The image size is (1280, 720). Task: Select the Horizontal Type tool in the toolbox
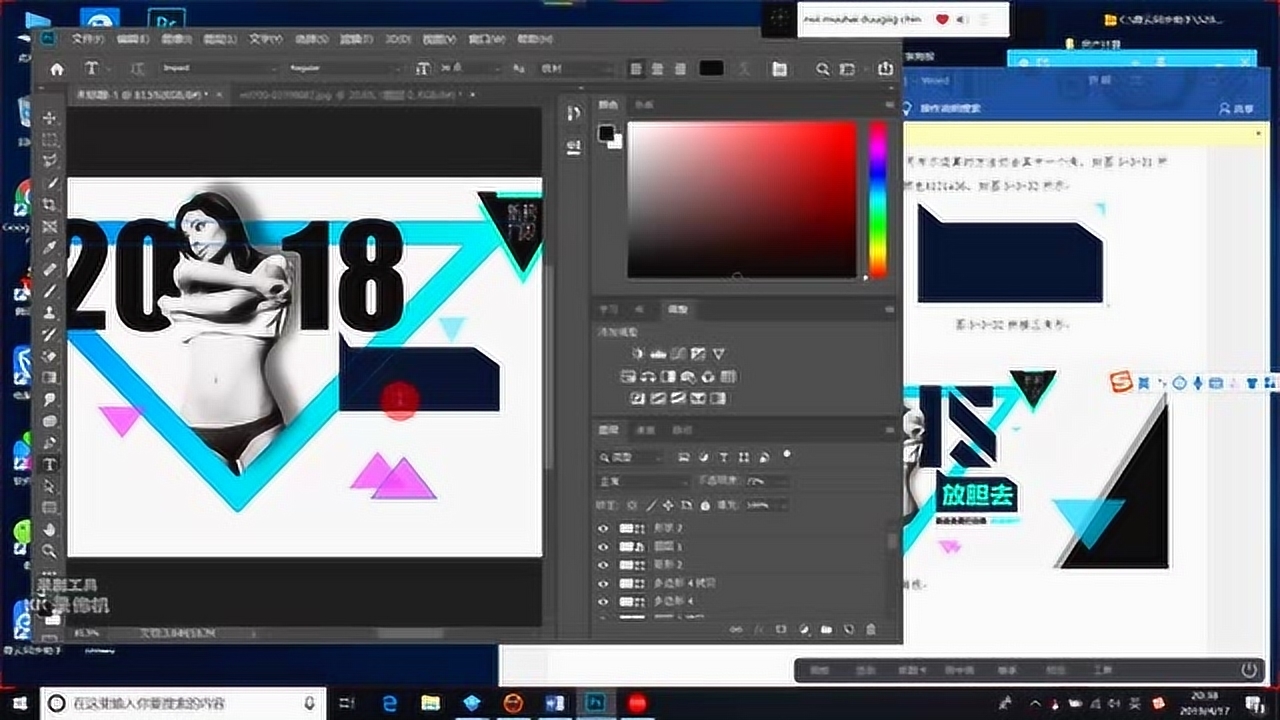coord(49,464)
